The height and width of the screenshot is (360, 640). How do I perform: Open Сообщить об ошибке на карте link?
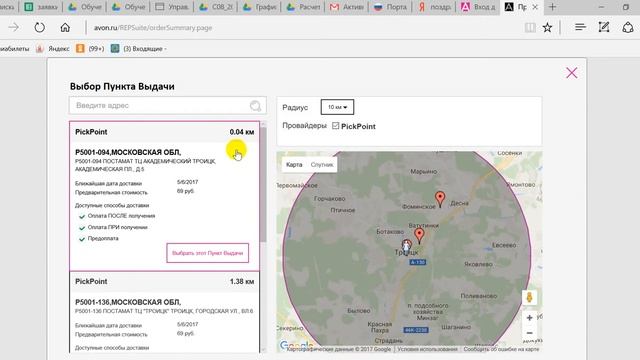[x=501, y=349]
